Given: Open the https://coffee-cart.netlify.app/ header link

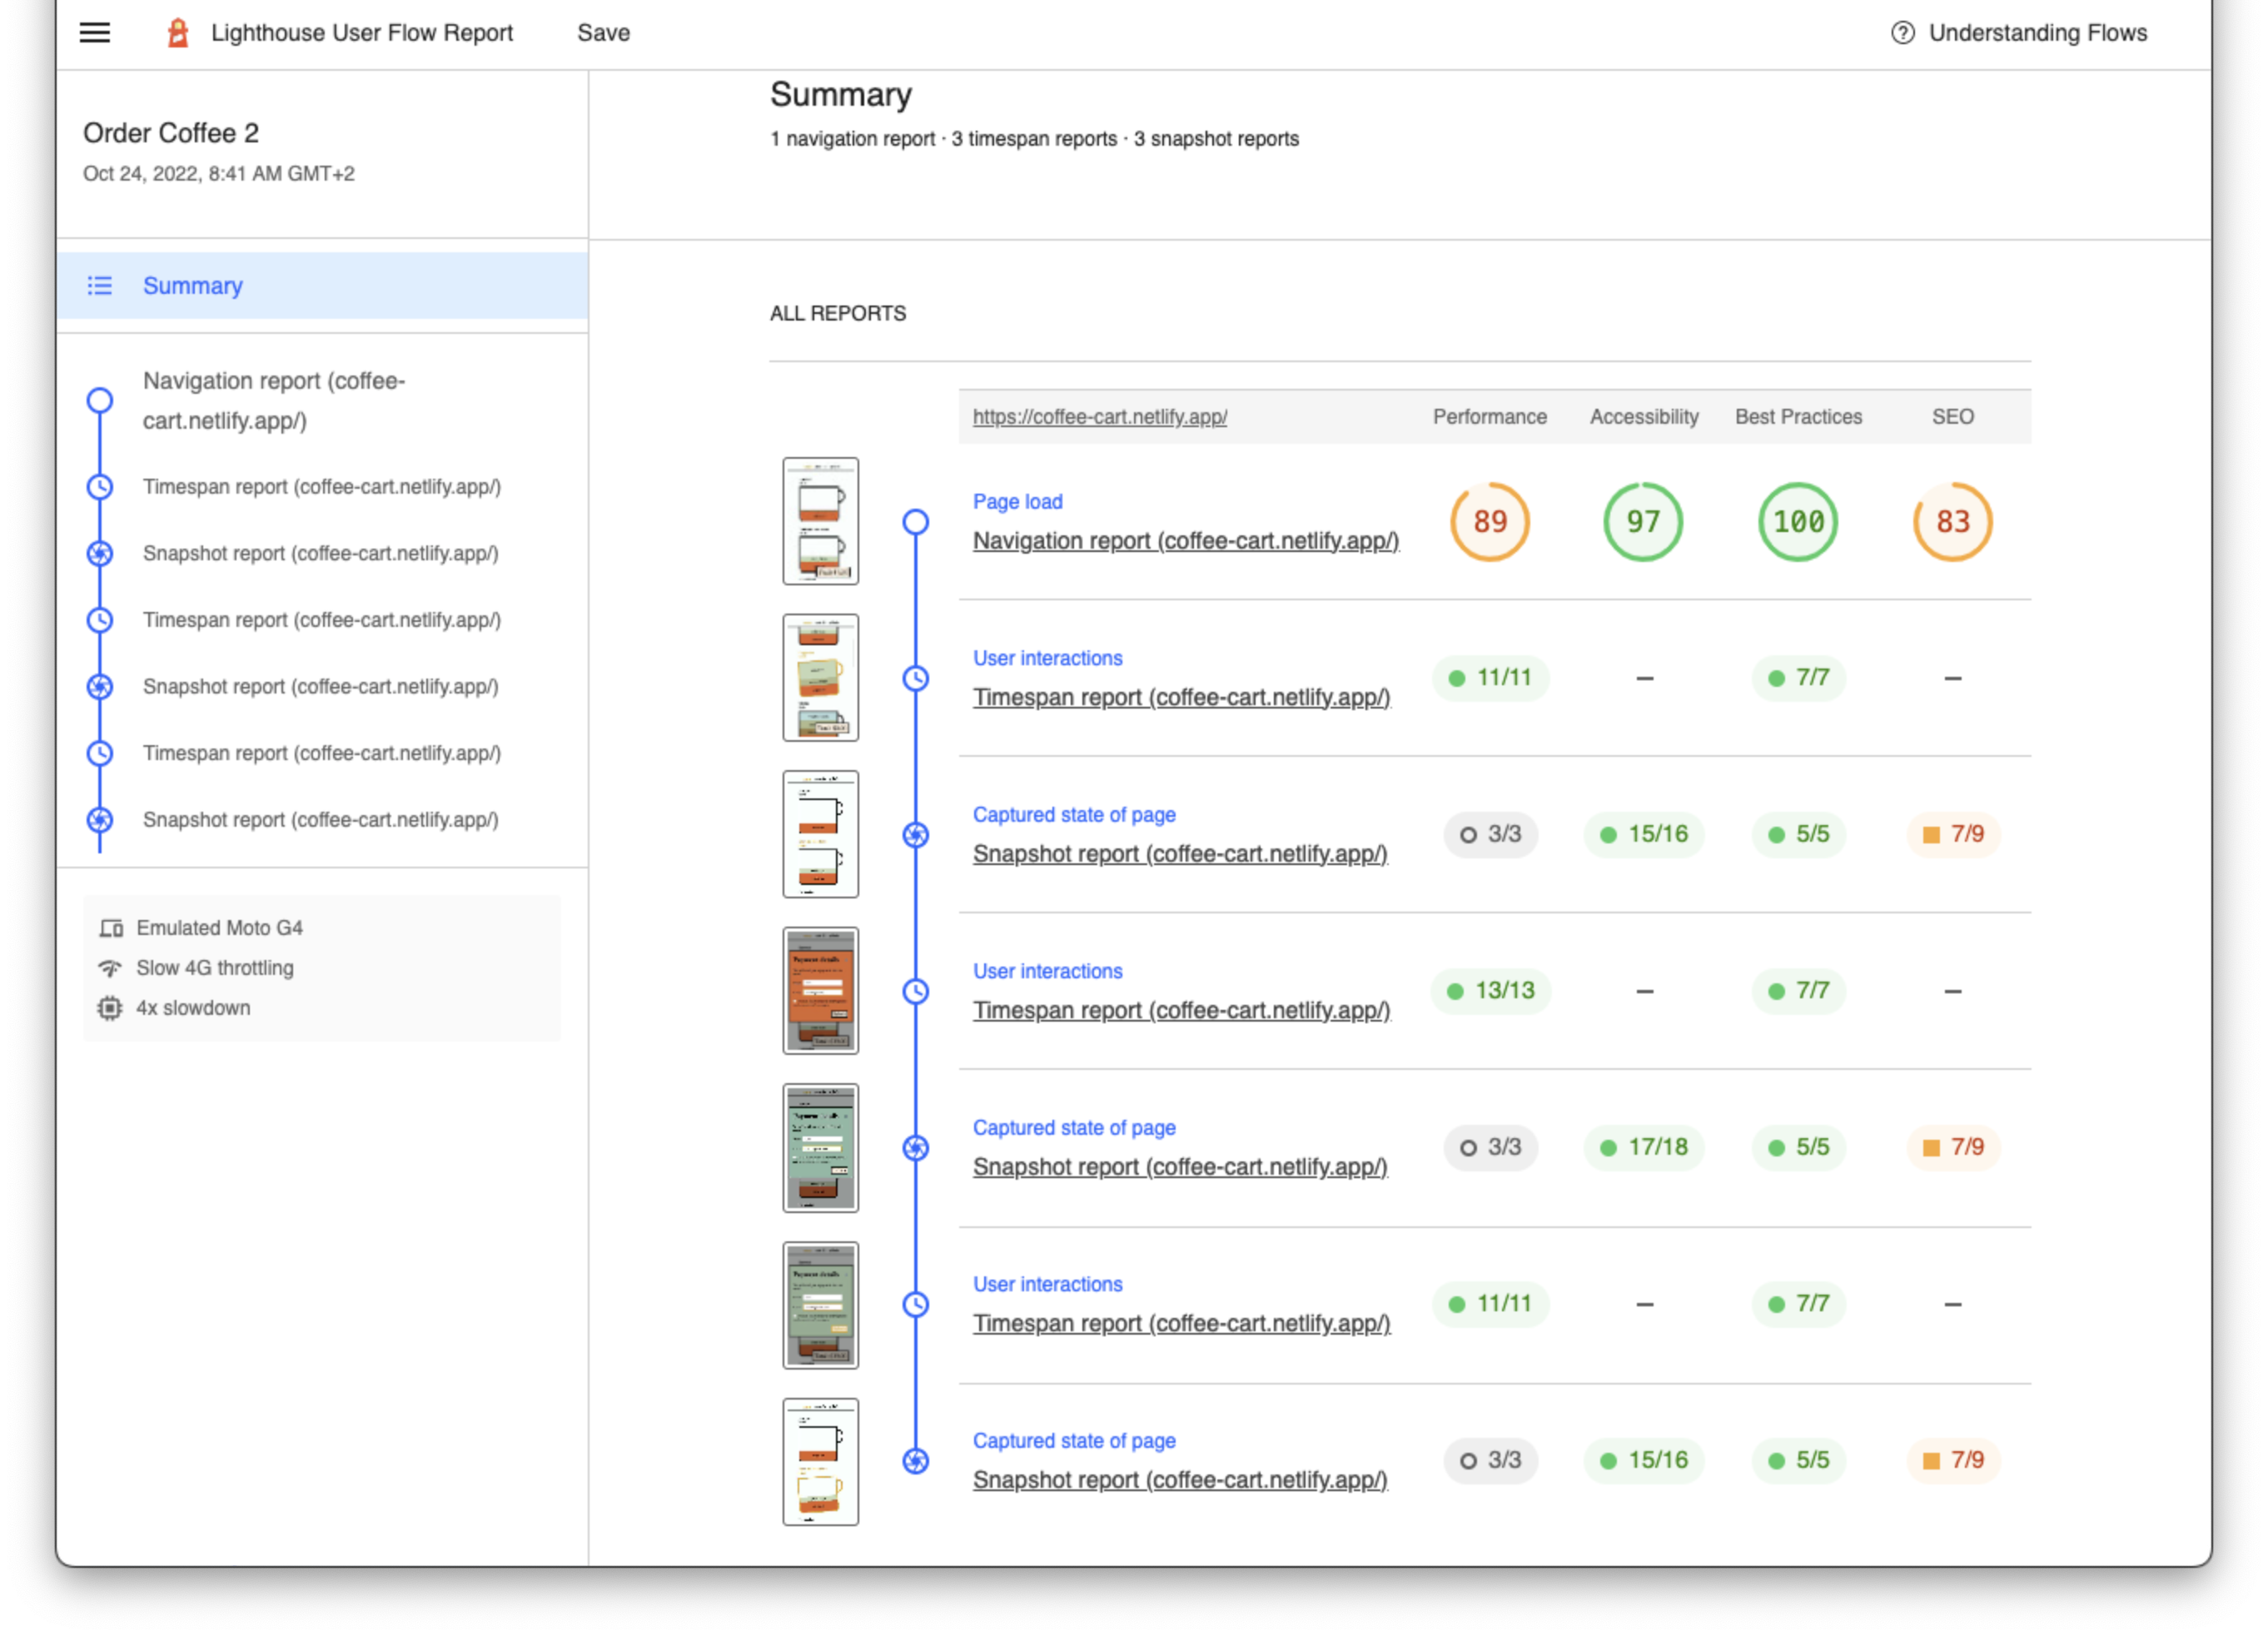Looking at the screenshot, I should [1100, 417].
